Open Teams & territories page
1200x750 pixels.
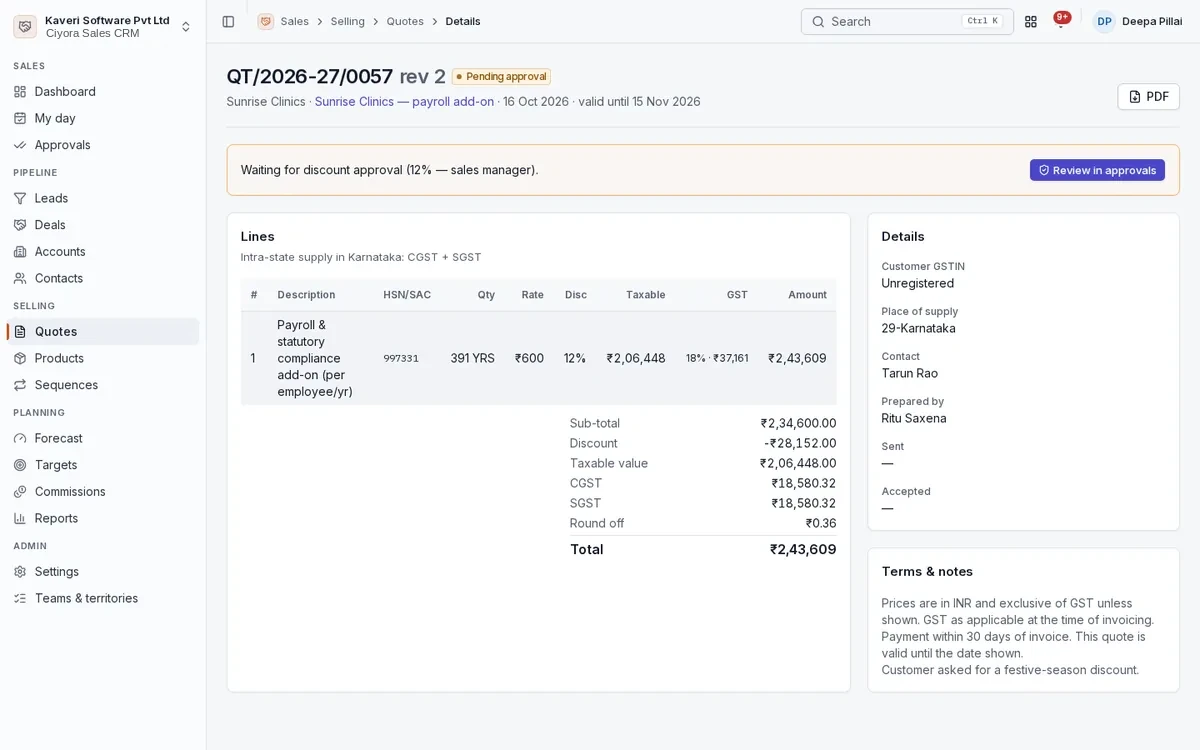pyautogui.click(x=103, y=598)
